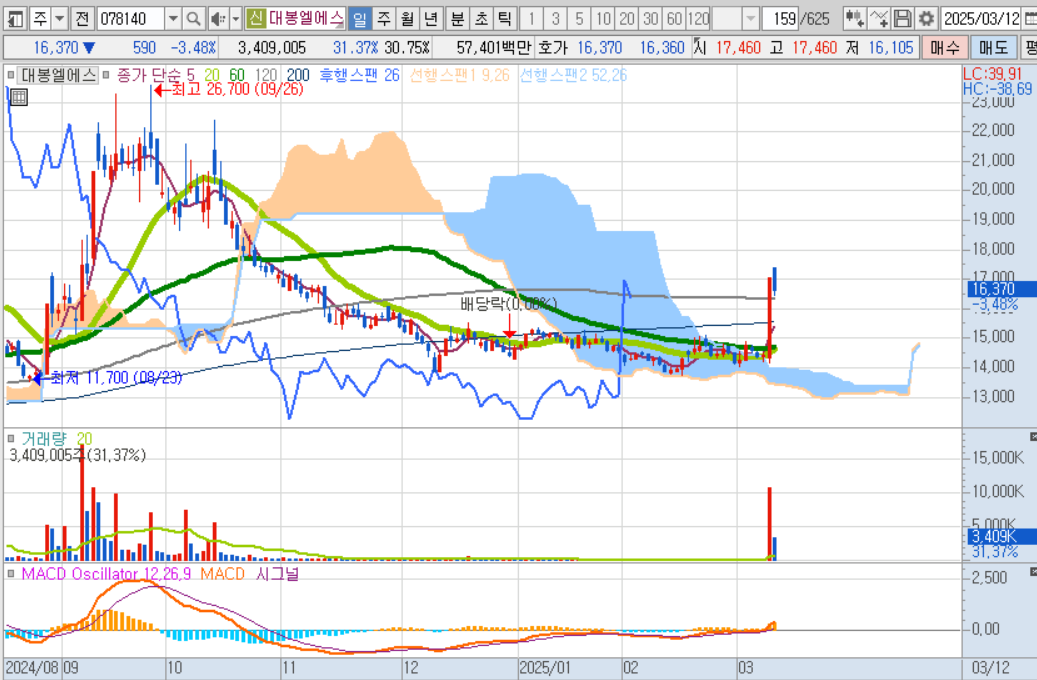
Task: Open the market type dropdown next to 주
Action: 59,19
